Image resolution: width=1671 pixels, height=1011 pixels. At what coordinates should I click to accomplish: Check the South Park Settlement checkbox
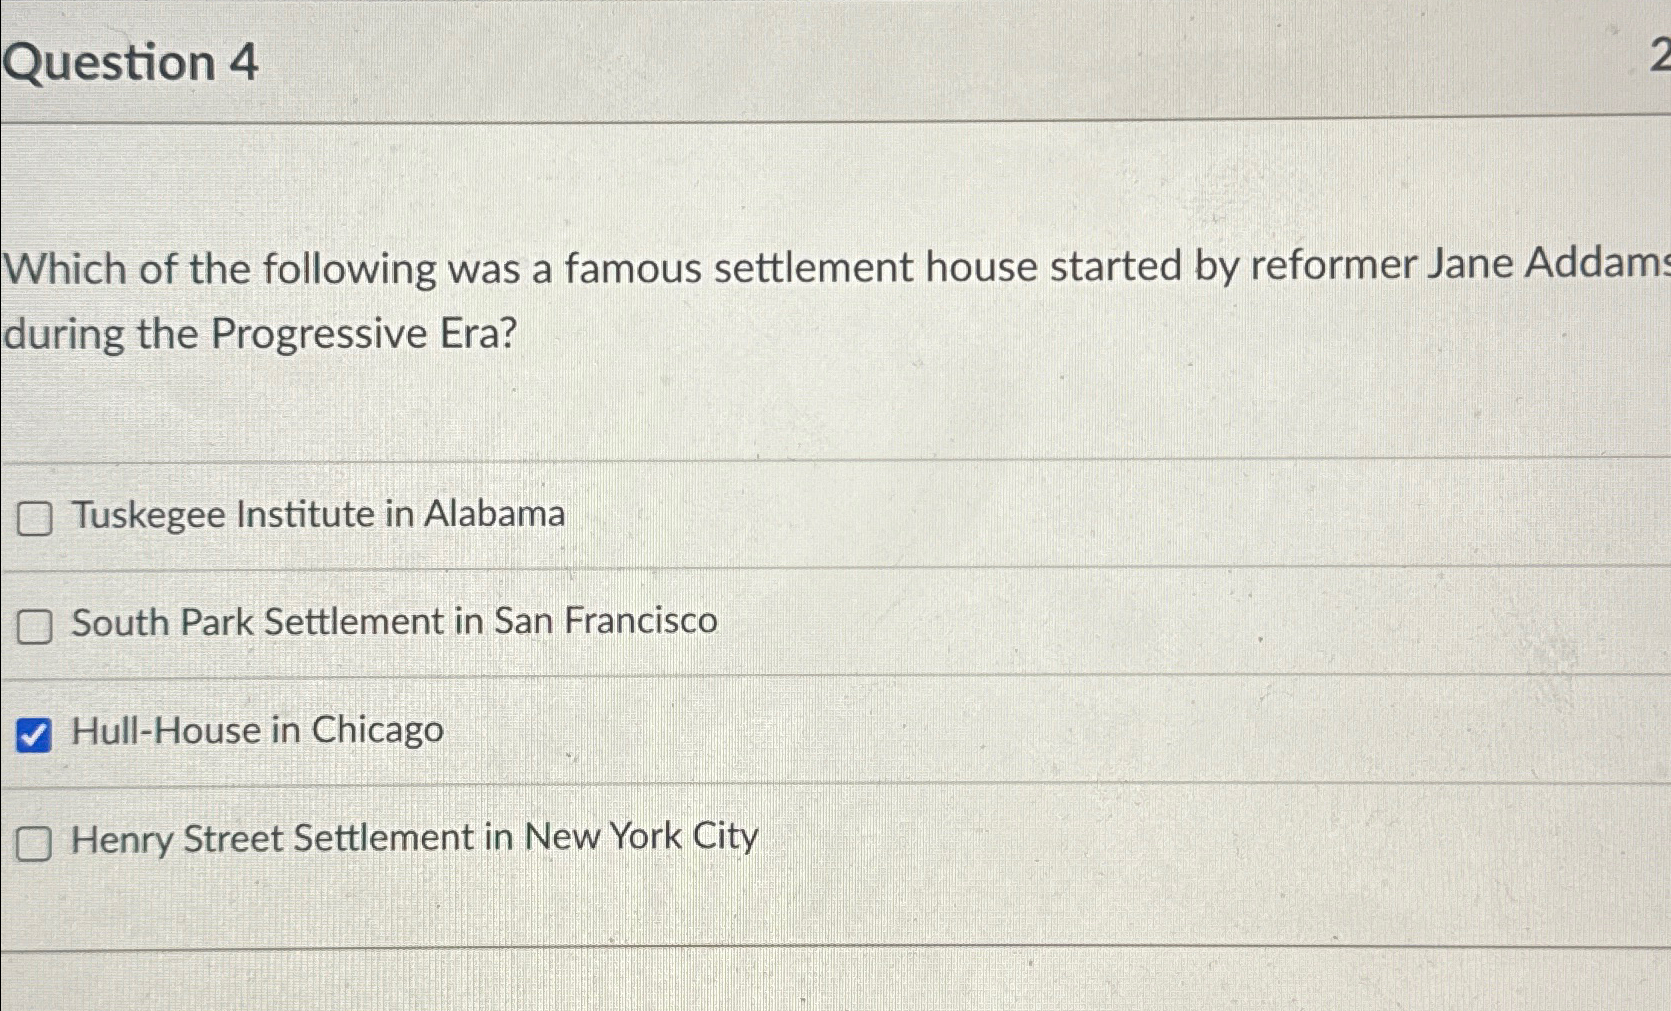(x=36, y=626)
